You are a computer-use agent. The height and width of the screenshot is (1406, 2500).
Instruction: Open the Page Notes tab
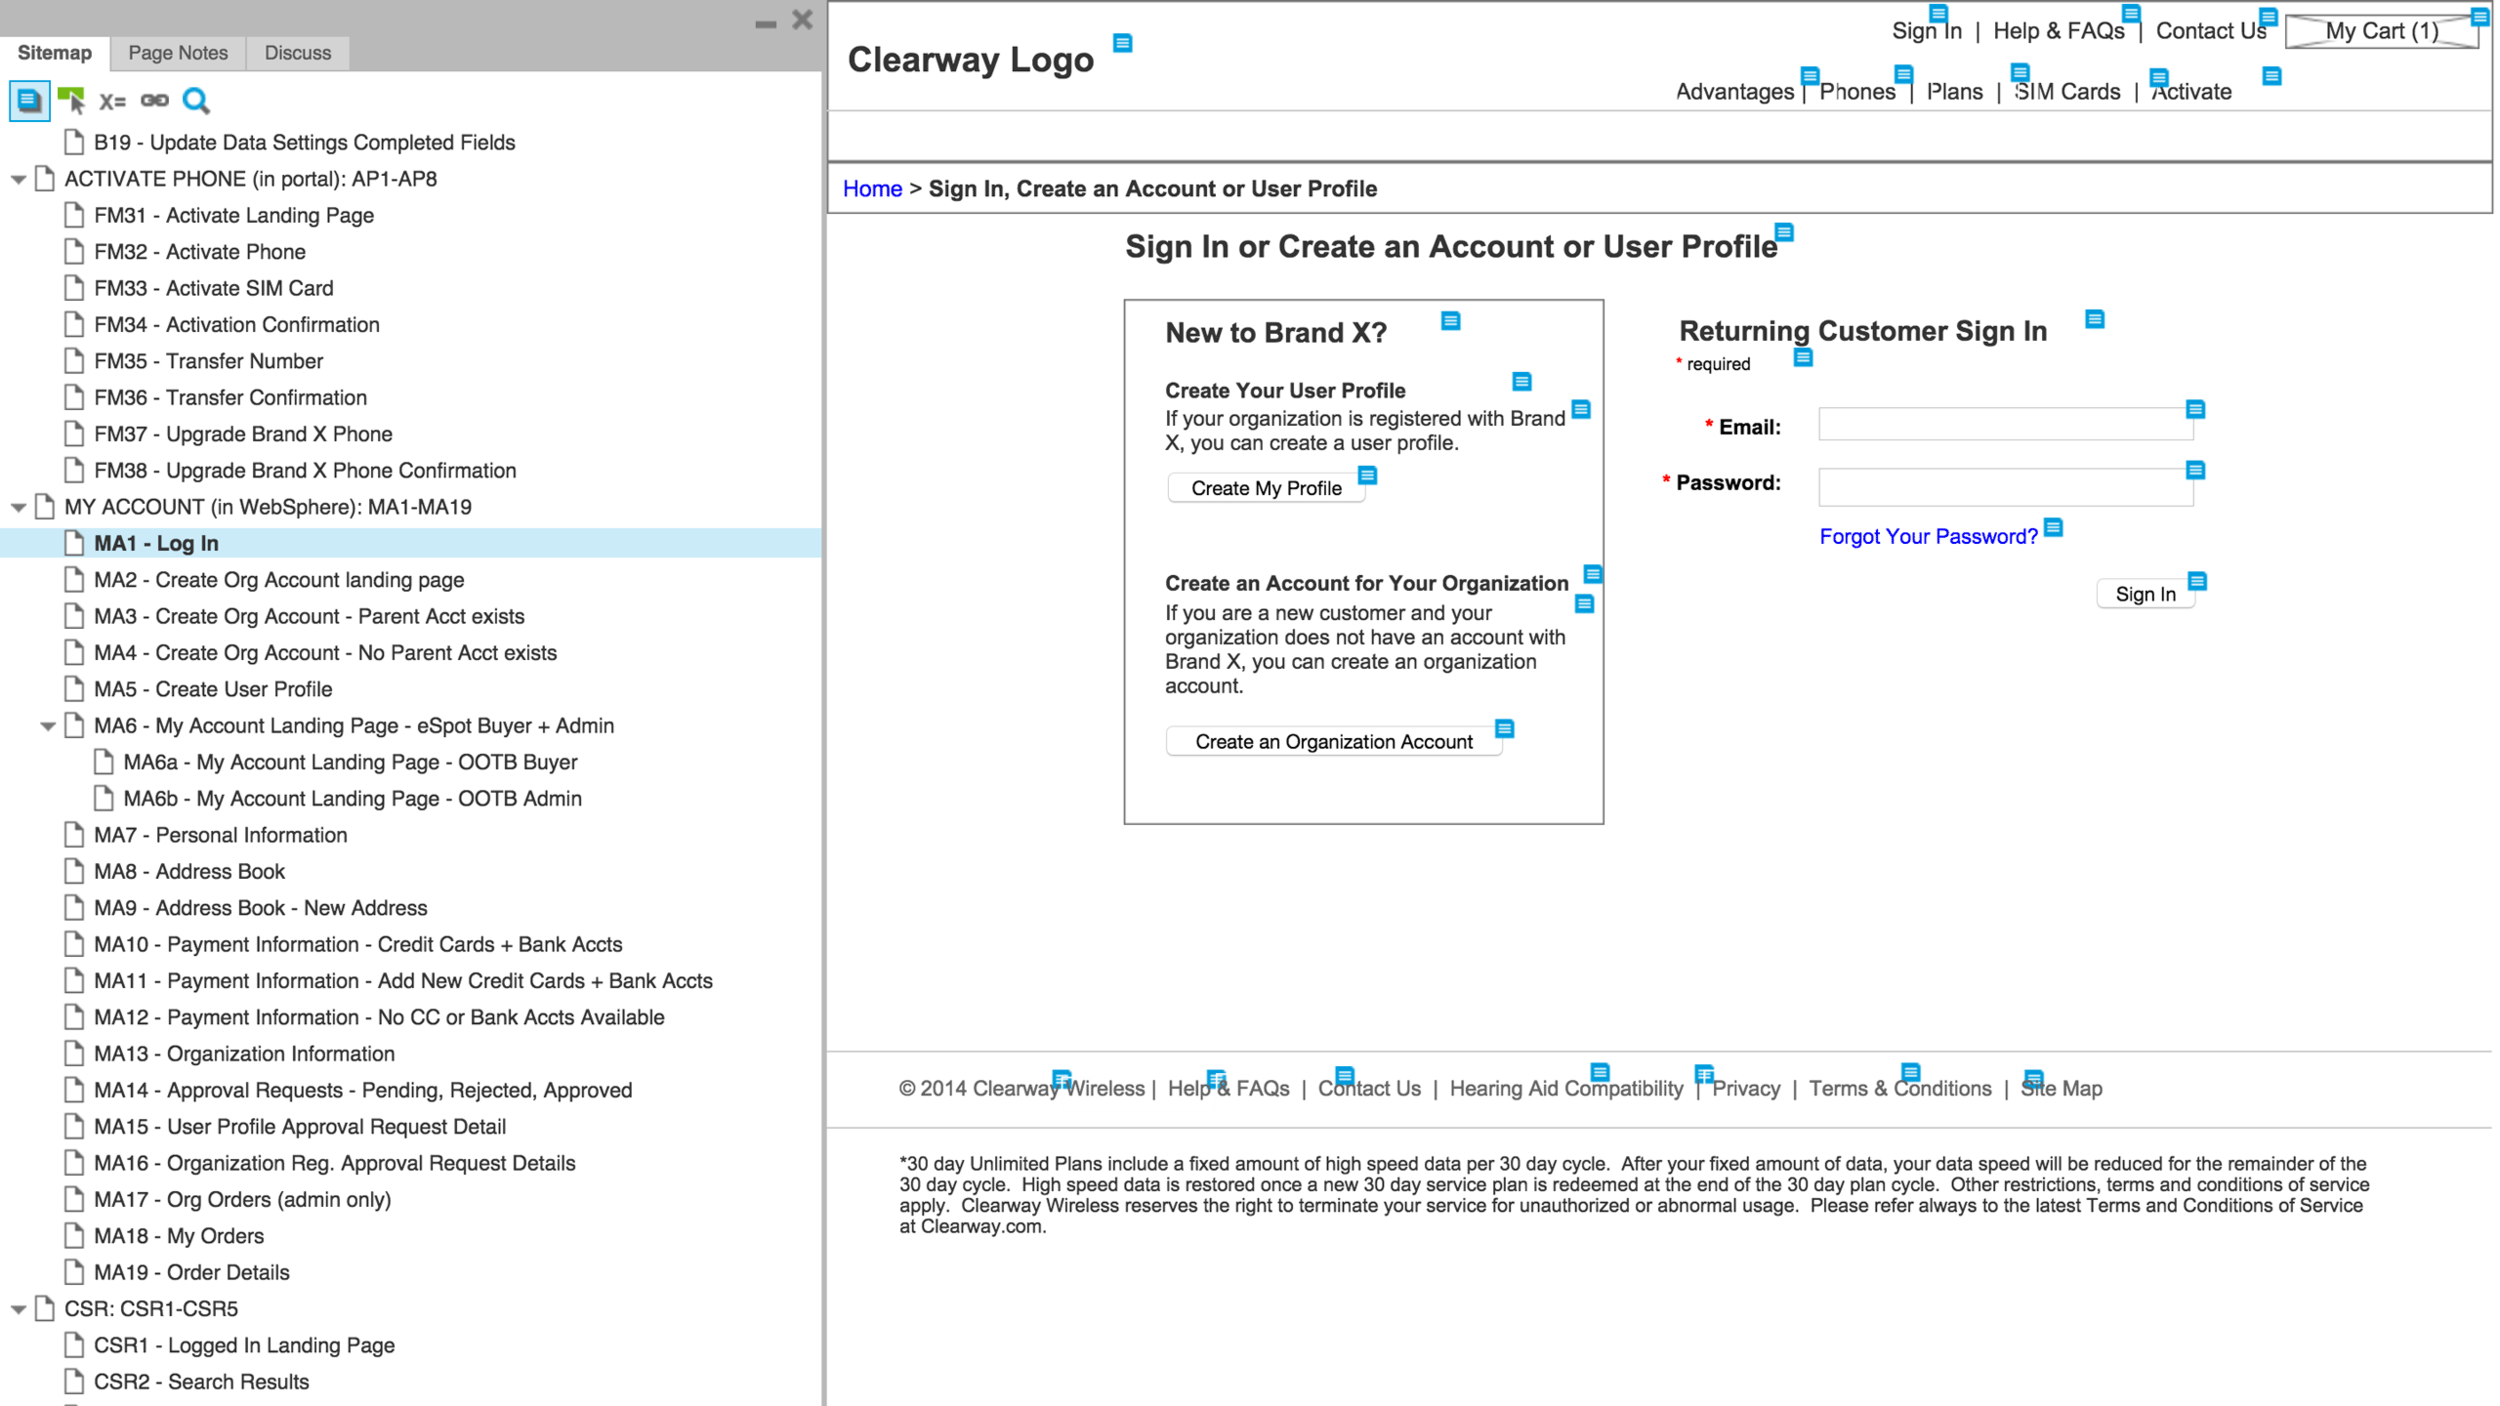(x=178, y=53)
